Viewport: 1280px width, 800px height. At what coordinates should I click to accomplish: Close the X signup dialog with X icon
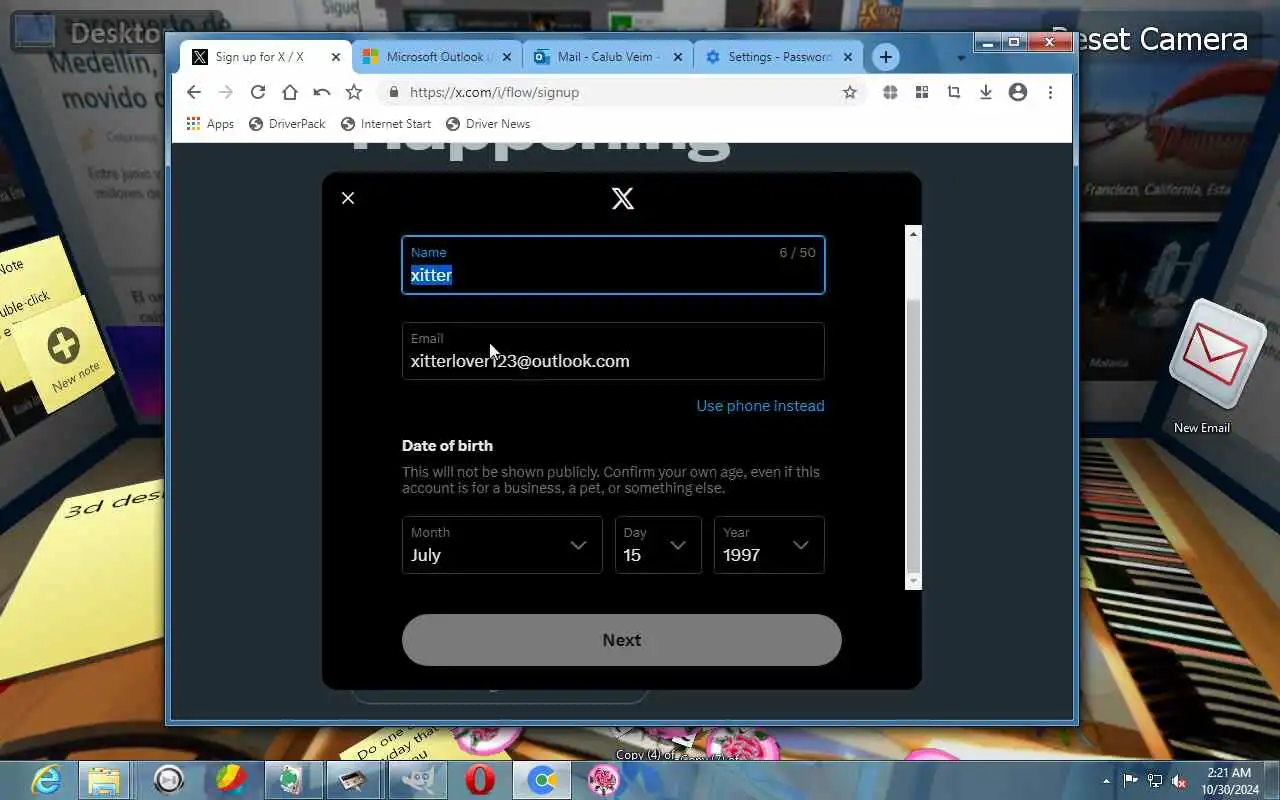pyautogui.click(x=348, y=198)
